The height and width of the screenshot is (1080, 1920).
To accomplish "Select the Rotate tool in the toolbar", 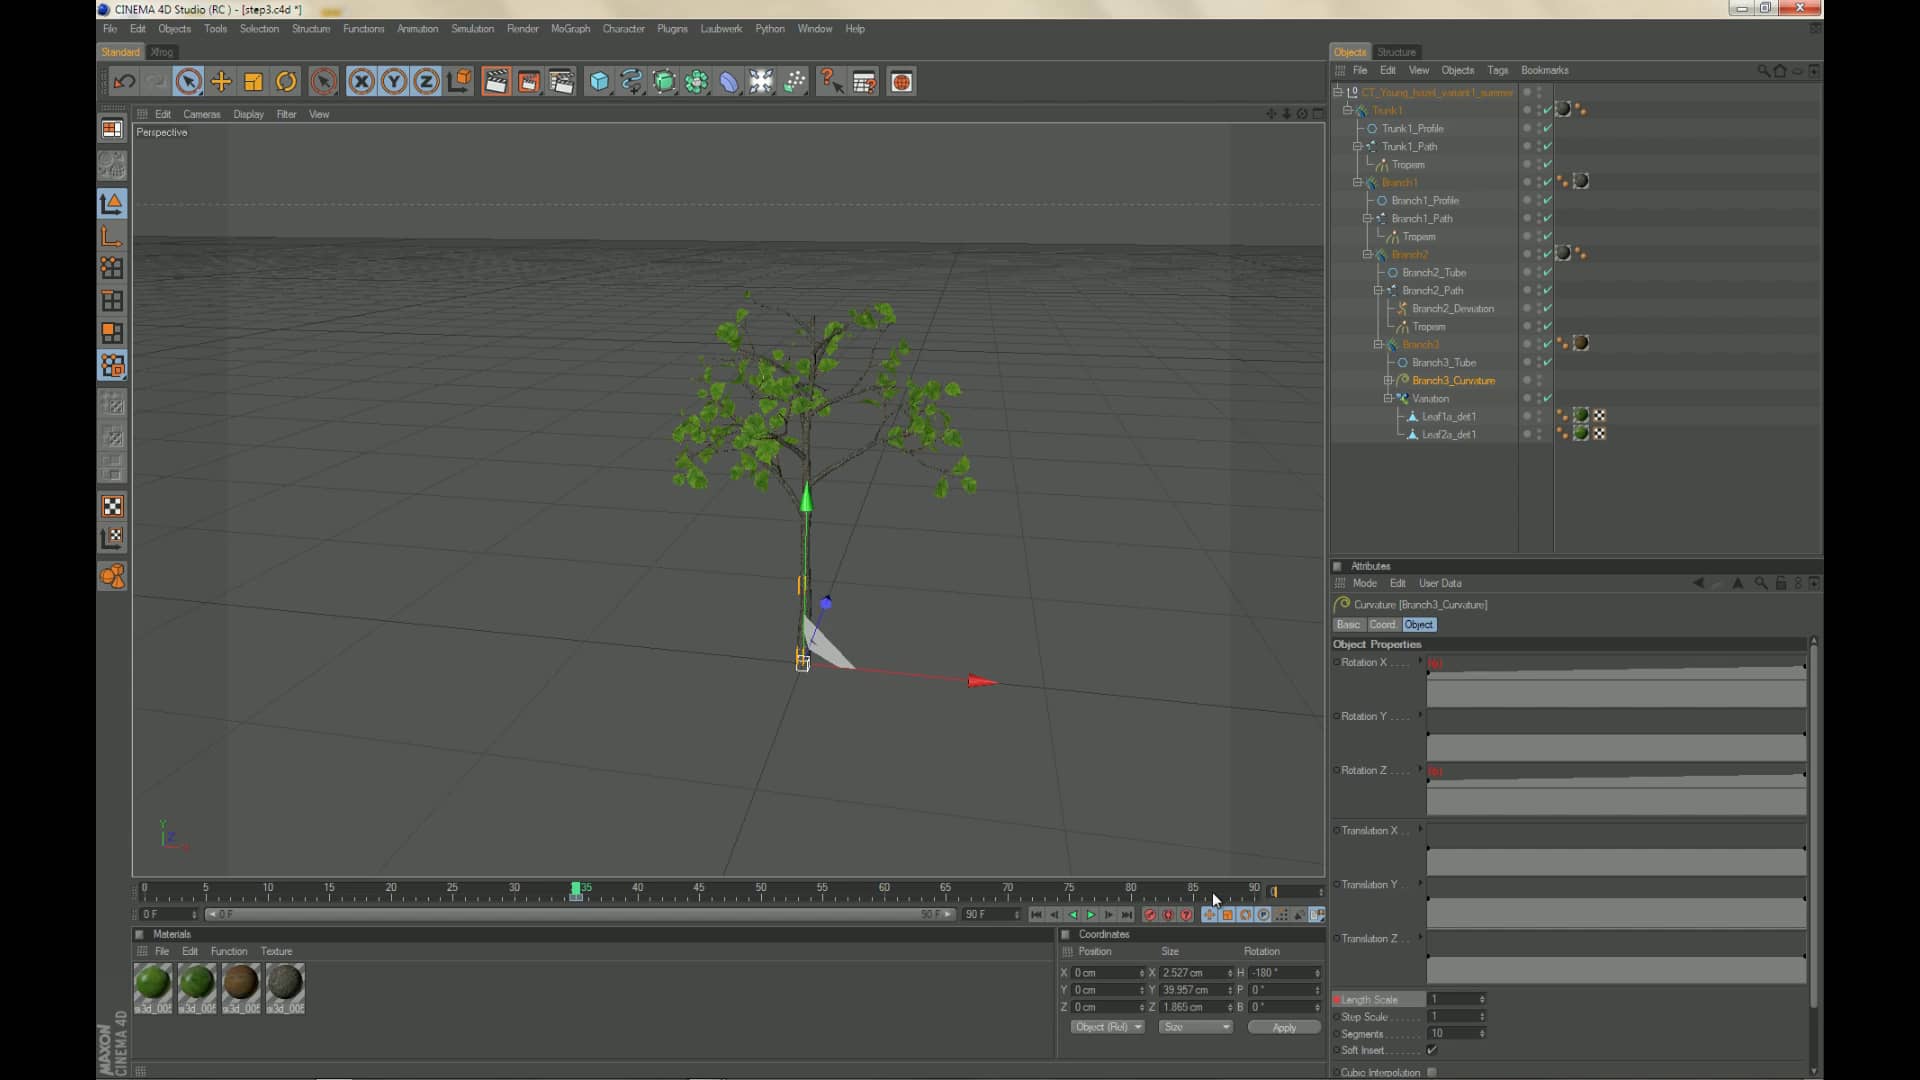I will 286,81.
